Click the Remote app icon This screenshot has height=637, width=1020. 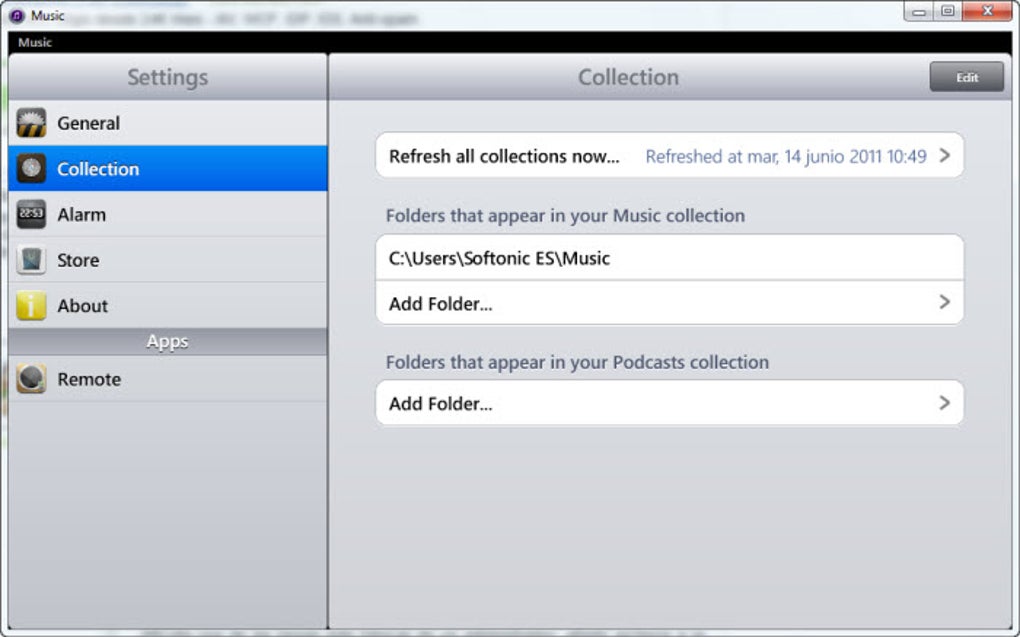coord(31,379)
